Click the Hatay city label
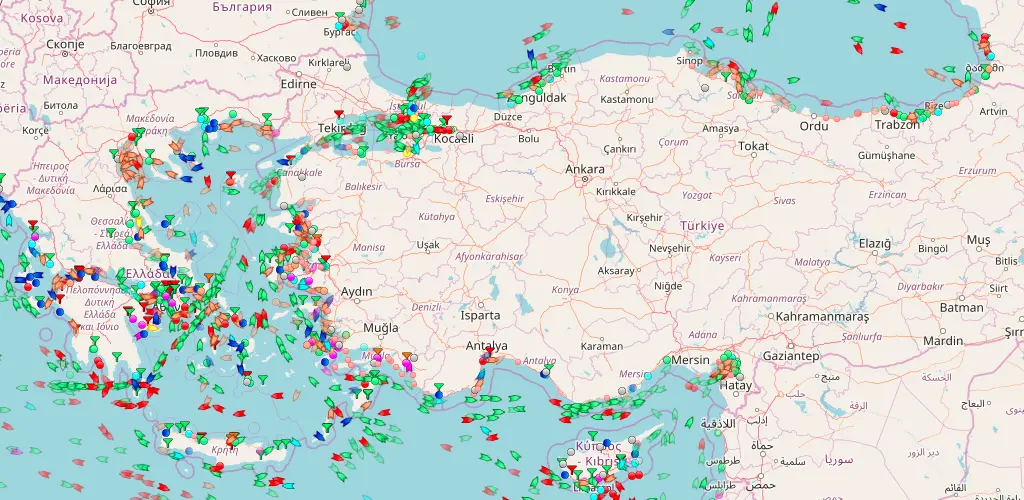Image resolution: width=1024 pixels, height=500 pixels. [x=735, y=385]
